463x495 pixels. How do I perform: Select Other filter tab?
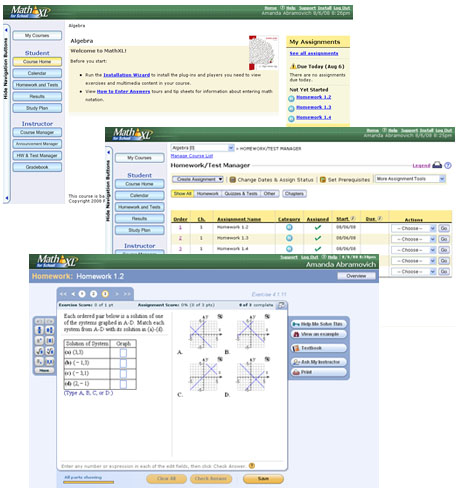(x=269, y=194)
